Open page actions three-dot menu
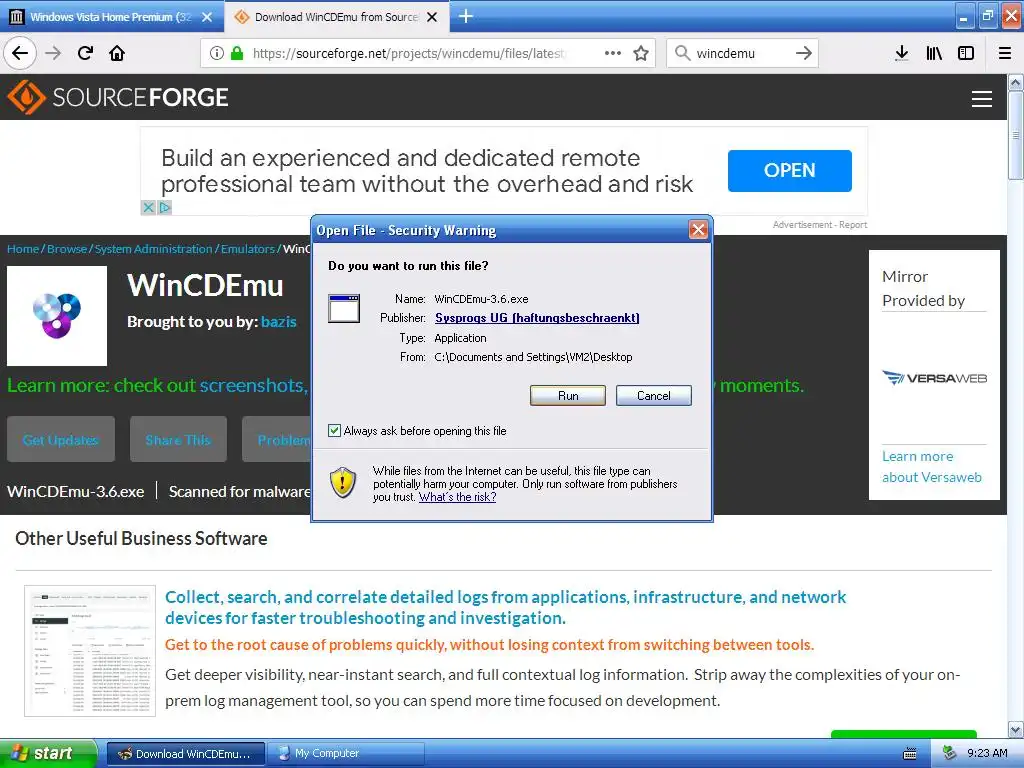1024x768 pixels. click(x=613, y=53)
